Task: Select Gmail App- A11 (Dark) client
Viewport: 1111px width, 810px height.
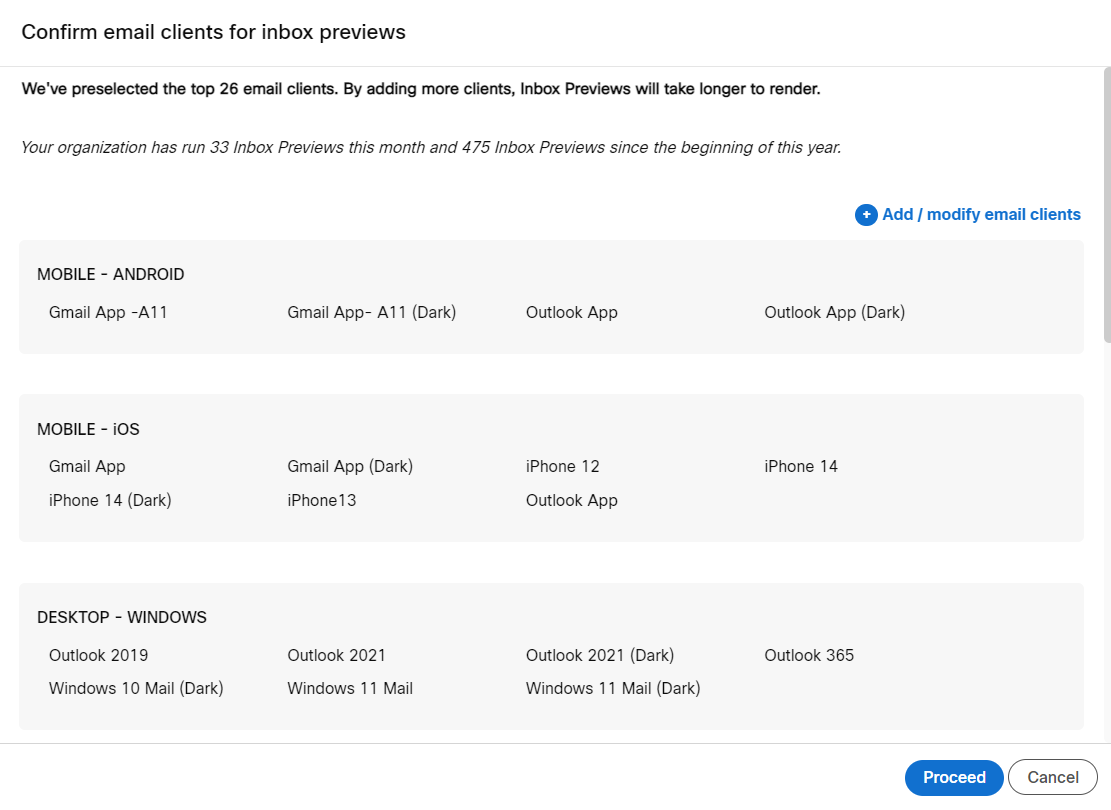Action: 372,312
